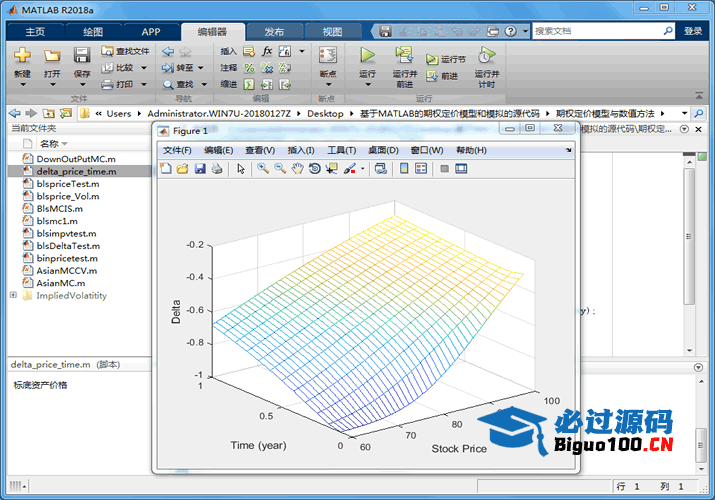Open the address bar path history dropdown
Screen dimensions: 715x500
tap(684, 113)
